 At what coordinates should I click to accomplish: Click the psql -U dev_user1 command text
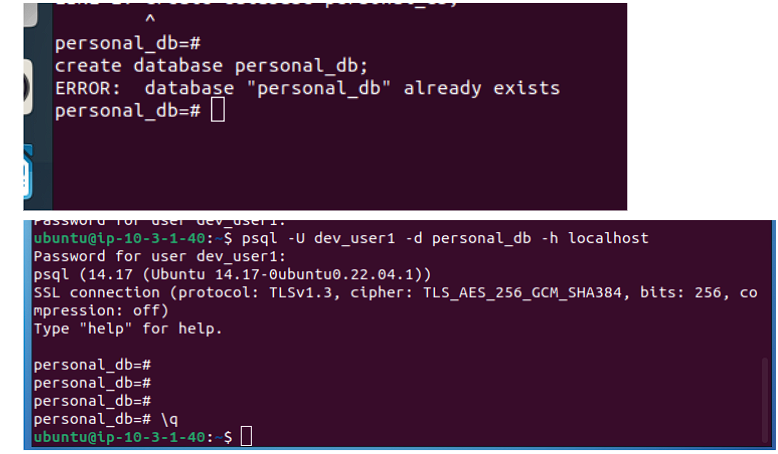click(330, 239)
